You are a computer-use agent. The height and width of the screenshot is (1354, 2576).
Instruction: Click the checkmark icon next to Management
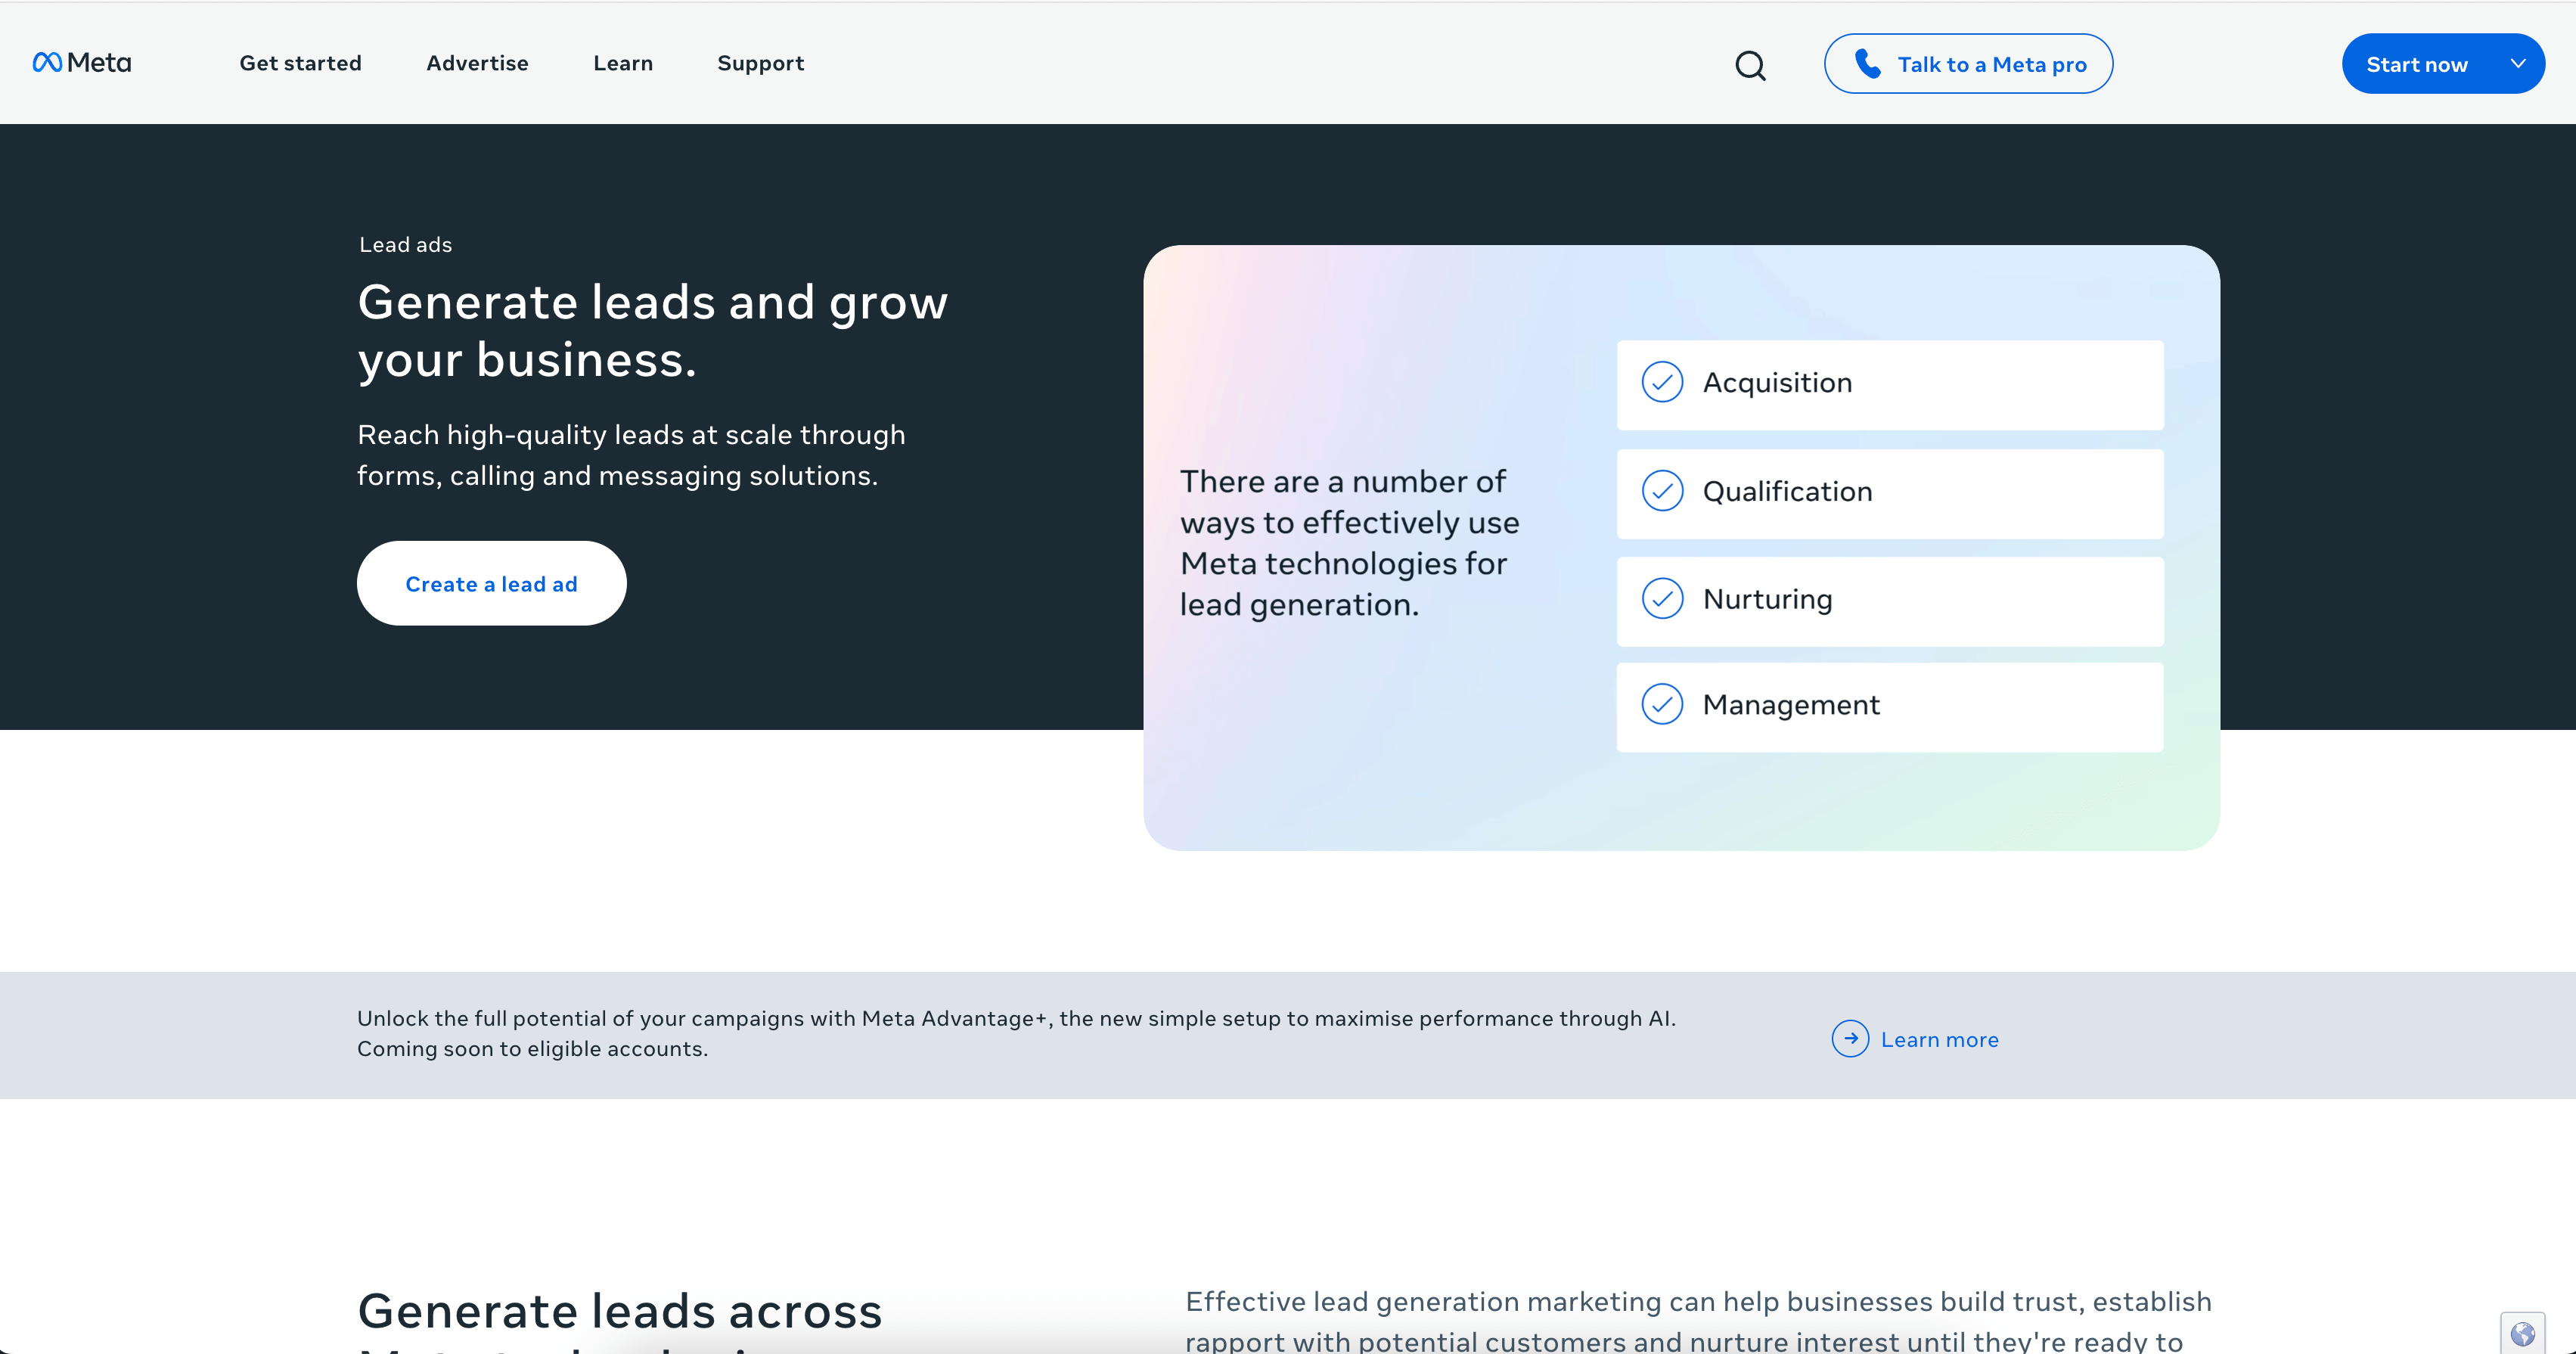(x=1662, y=704)
